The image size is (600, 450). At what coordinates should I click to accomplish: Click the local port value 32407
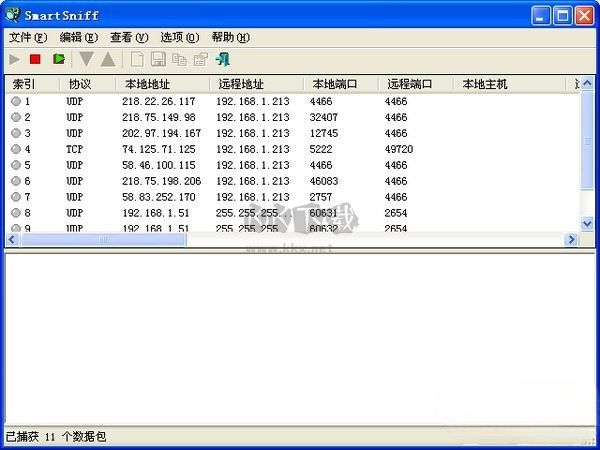point(324,117)
